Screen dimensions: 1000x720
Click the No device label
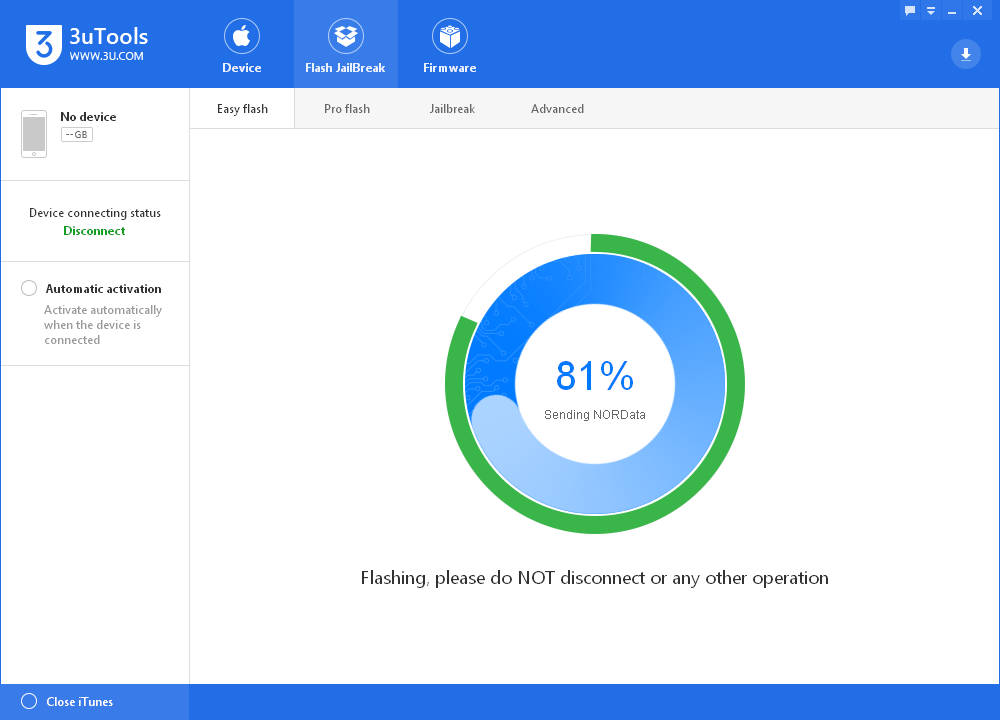tap(88, 117)
